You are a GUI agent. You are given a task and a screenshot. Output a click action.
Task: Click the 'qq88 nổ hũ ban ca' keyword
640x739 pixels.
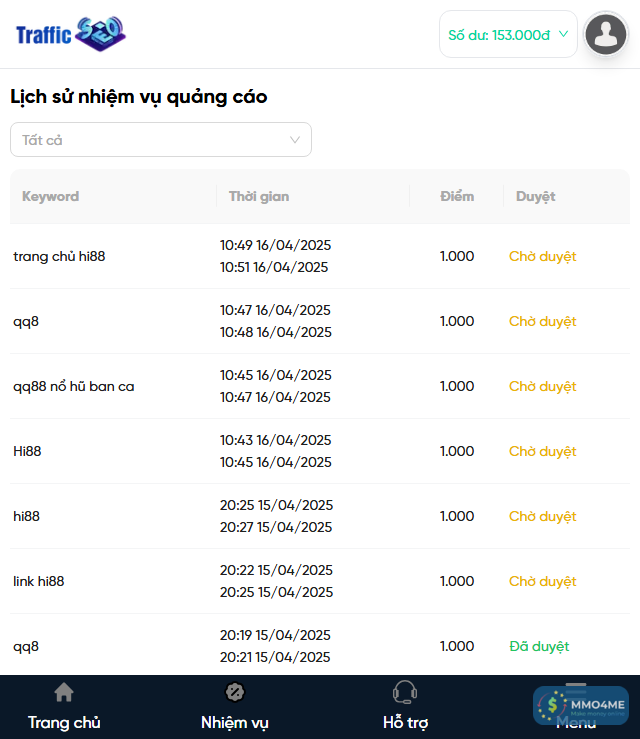click(74, 386)
